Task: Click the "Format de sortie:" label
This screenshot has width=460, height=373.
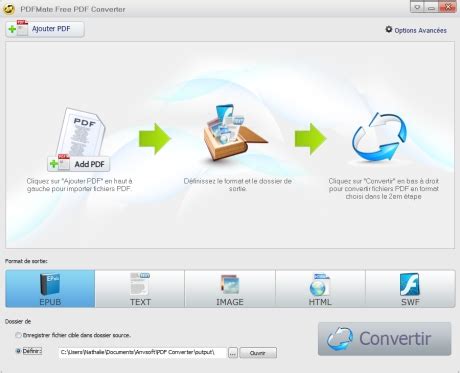Action: click(26, 261)
